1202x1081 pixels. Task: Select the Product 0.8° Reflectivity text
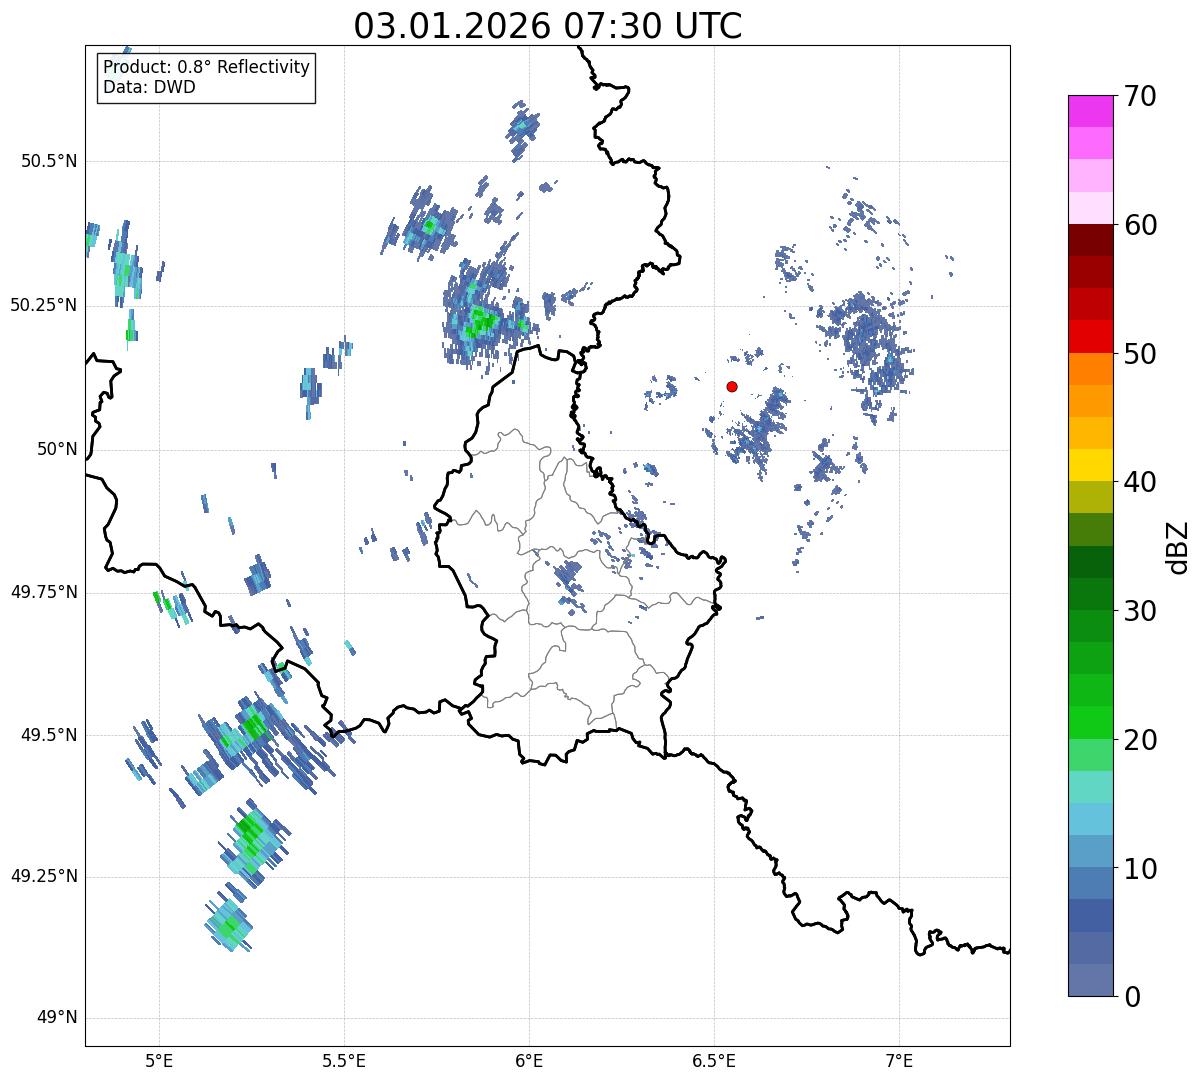(207, 68)
